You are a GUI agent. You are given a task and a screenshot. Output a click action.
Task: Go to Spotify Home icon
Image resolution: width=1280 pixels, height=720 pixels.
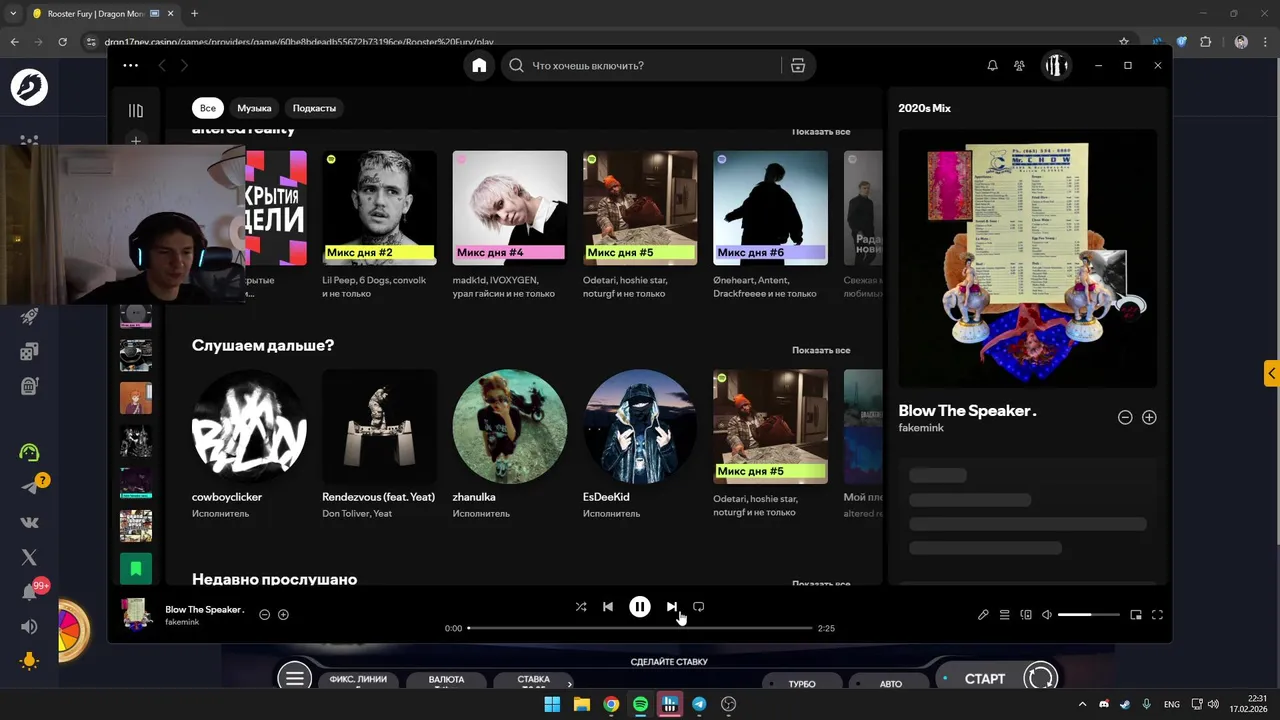479,65
